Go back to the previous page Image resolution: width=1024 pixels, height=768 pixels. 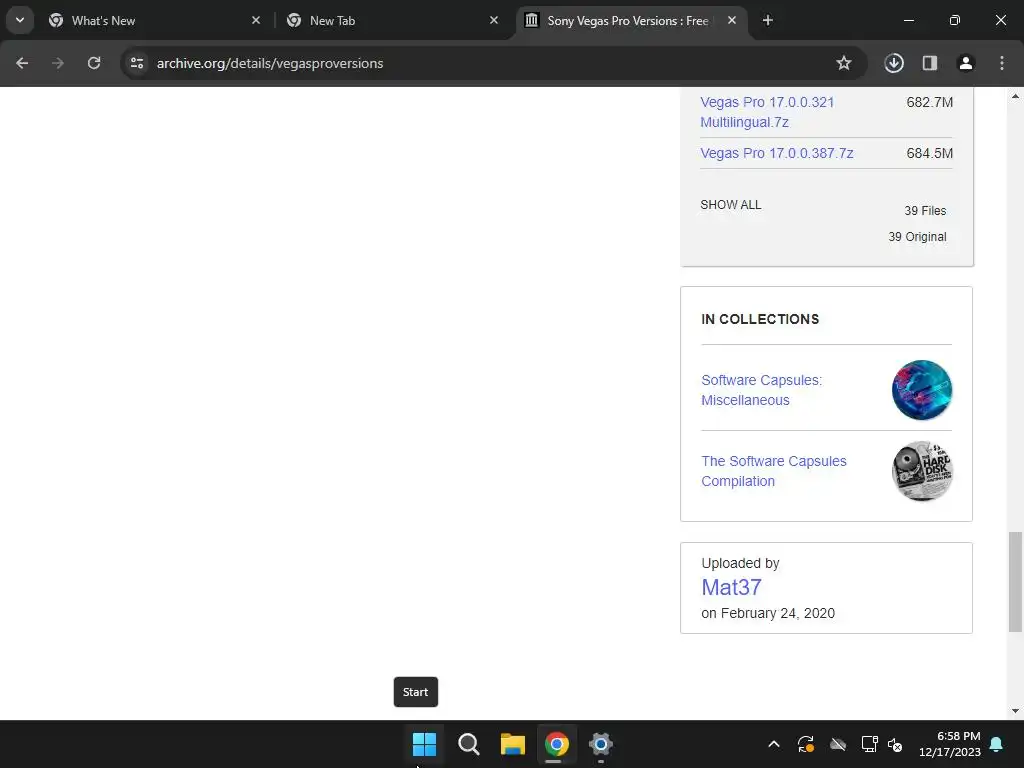tap(22, 63)
